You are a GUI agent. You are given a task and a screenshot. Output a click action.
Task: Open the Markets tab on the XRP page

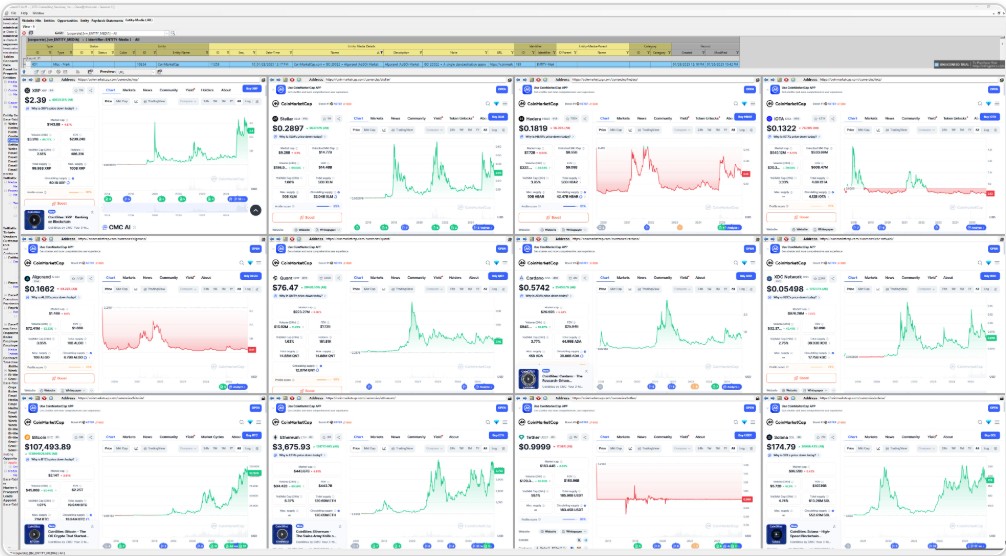tap(130, 89)
